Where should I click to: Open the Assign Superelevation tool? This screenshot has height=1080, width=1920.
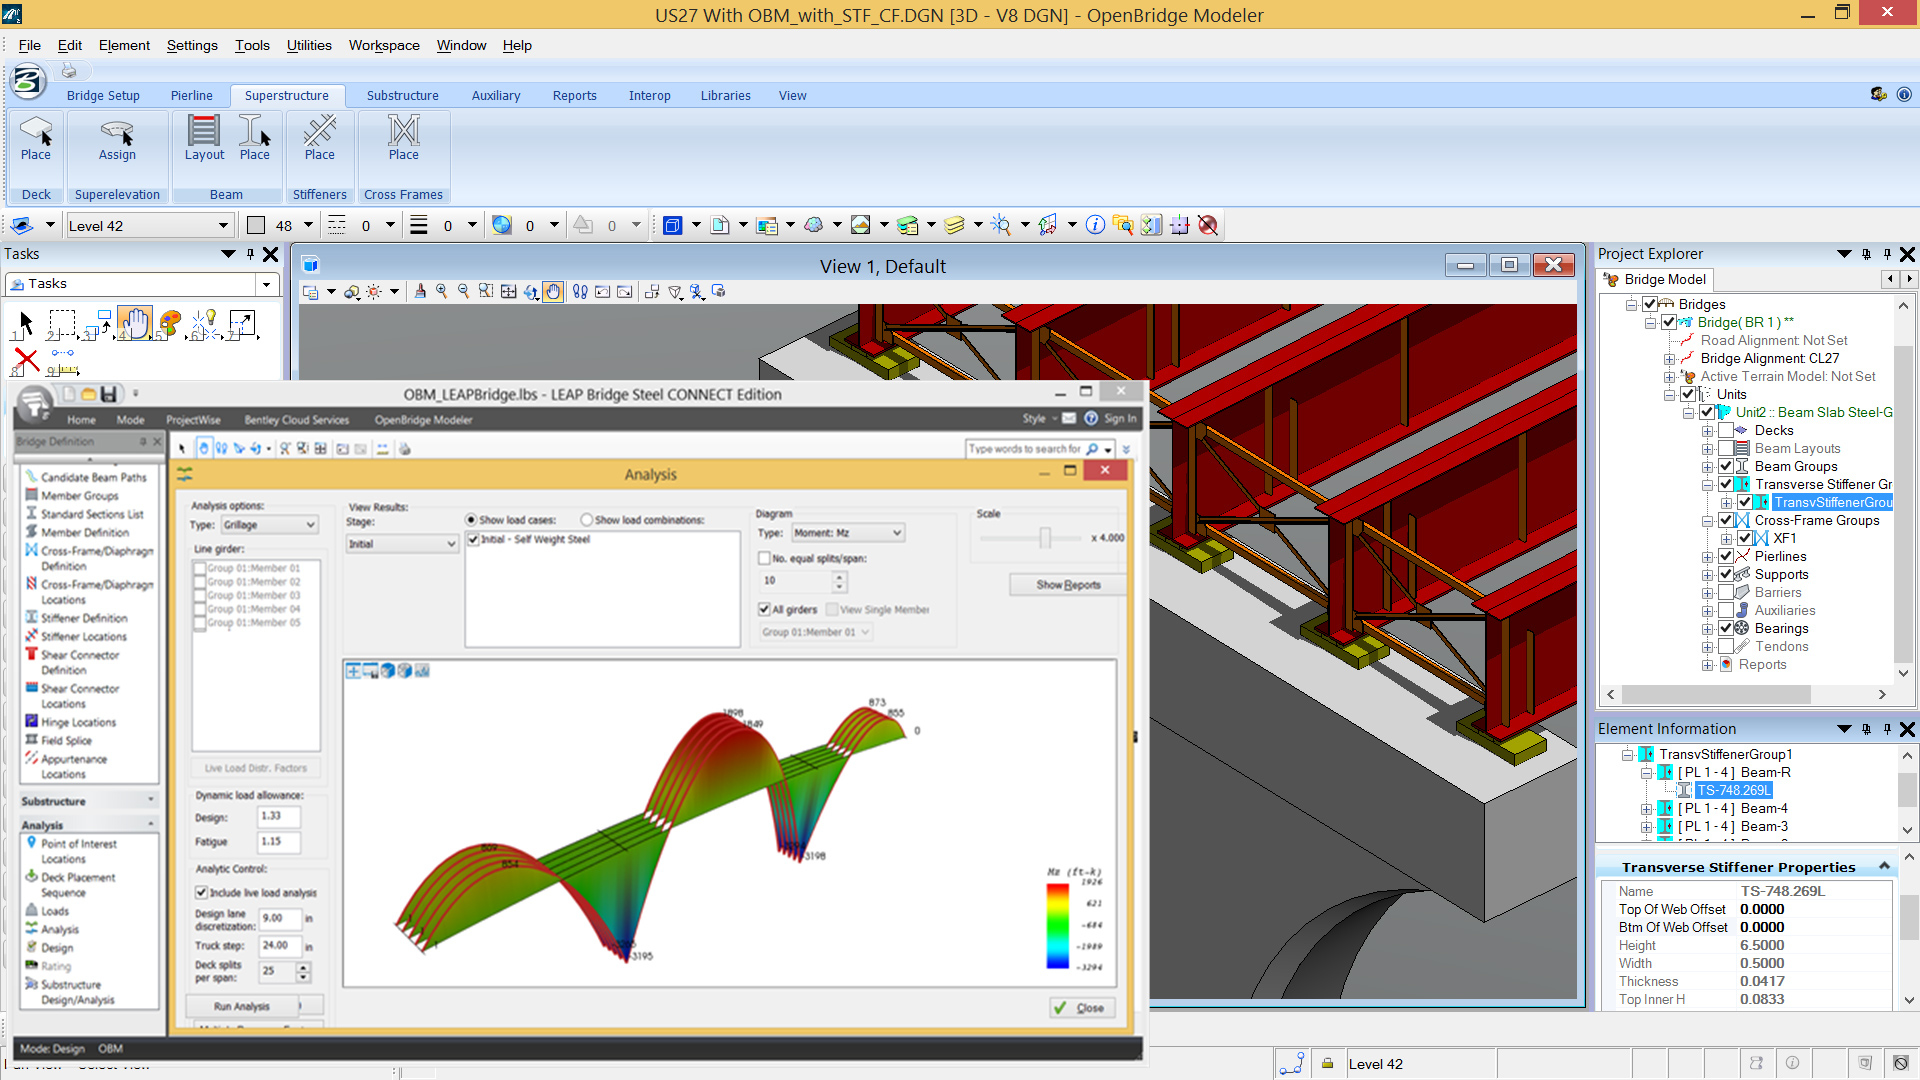(117, 138)
